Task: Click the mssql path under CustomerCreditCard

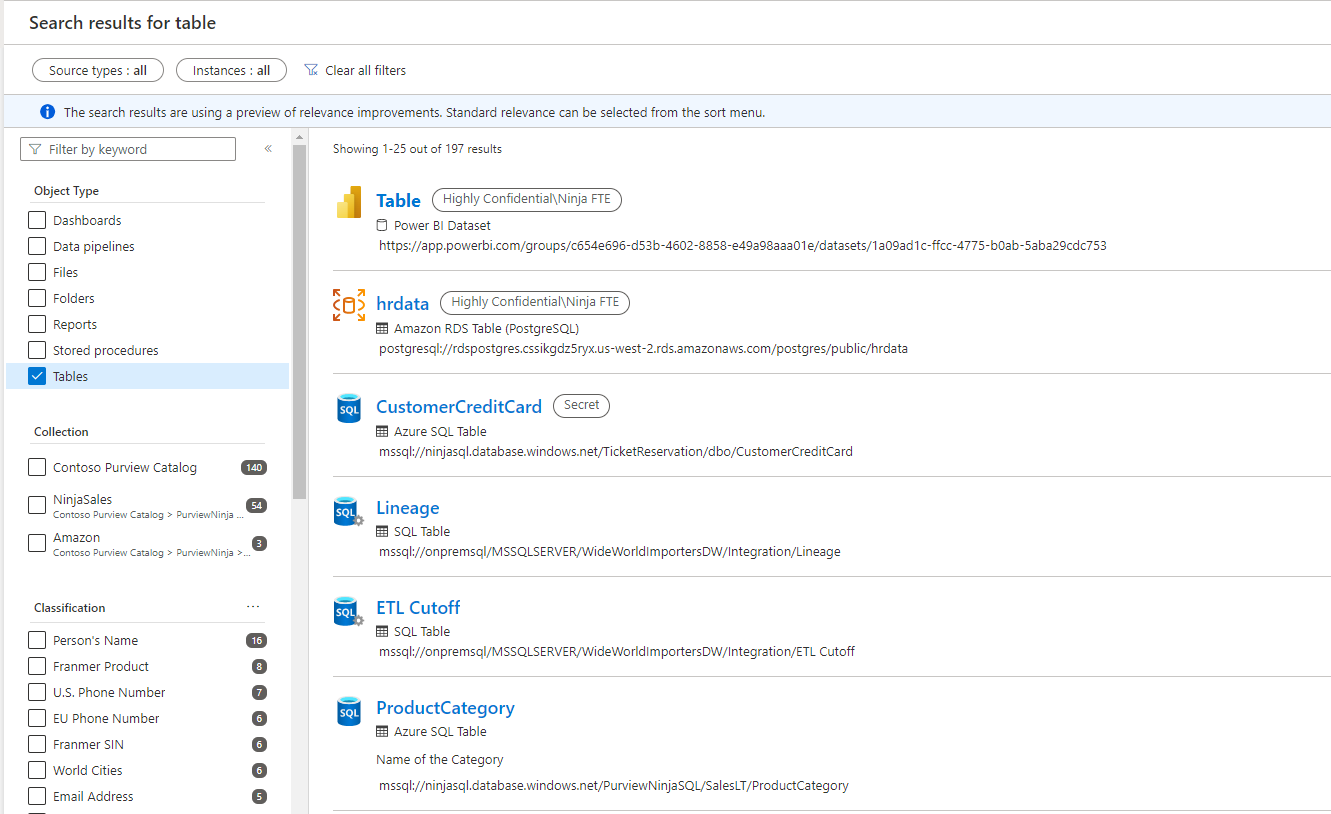Action: pos(616,451)
